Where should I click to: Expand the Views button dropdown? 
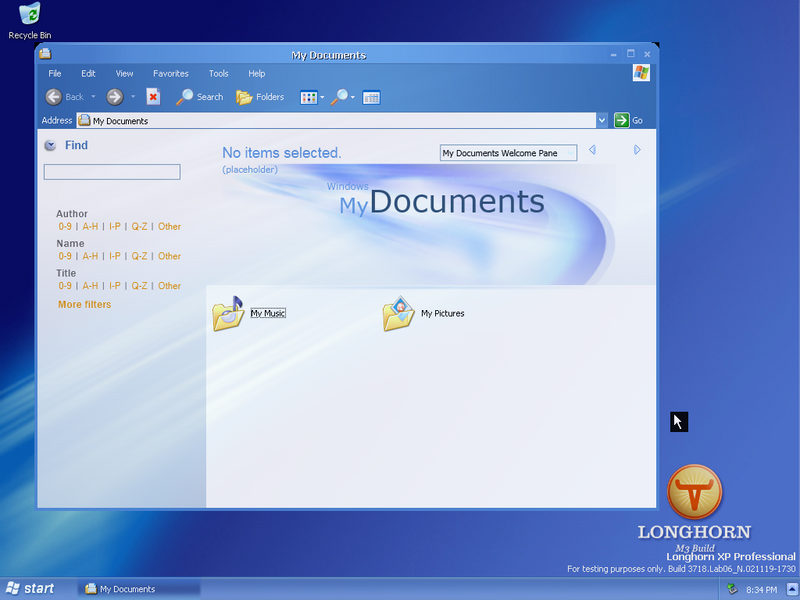(x=322, y=98)
